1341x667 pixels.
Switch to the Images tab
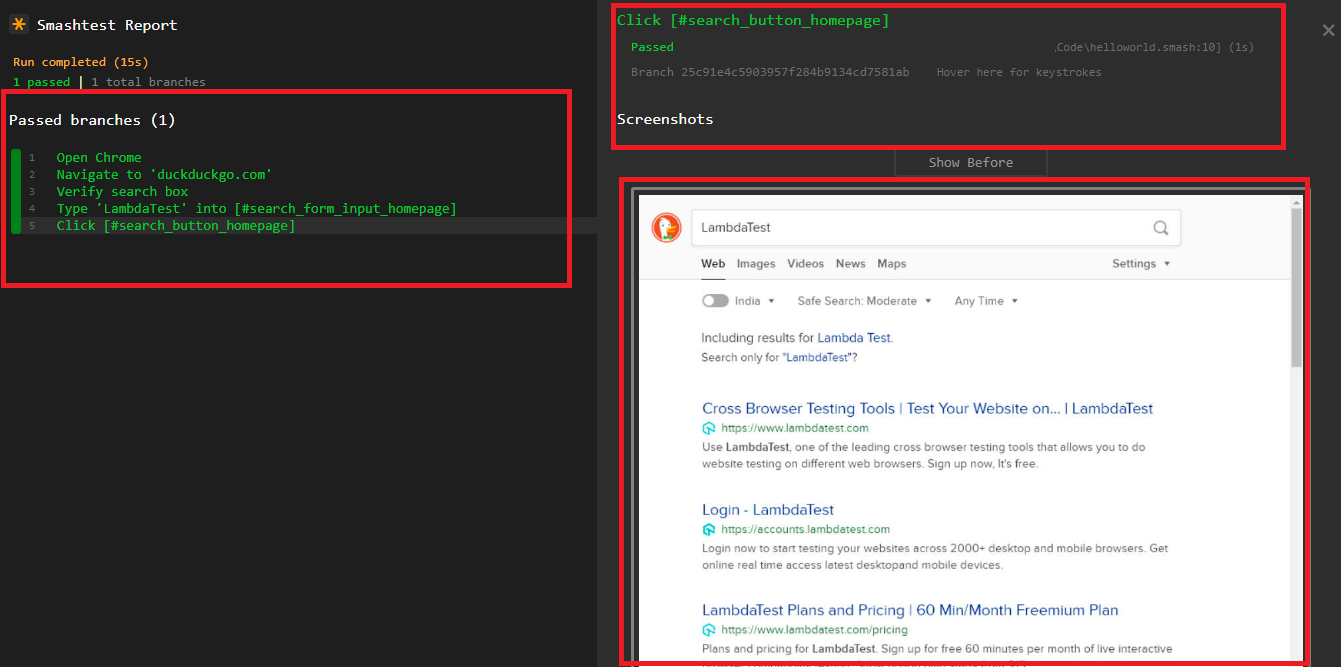[756, 264]
